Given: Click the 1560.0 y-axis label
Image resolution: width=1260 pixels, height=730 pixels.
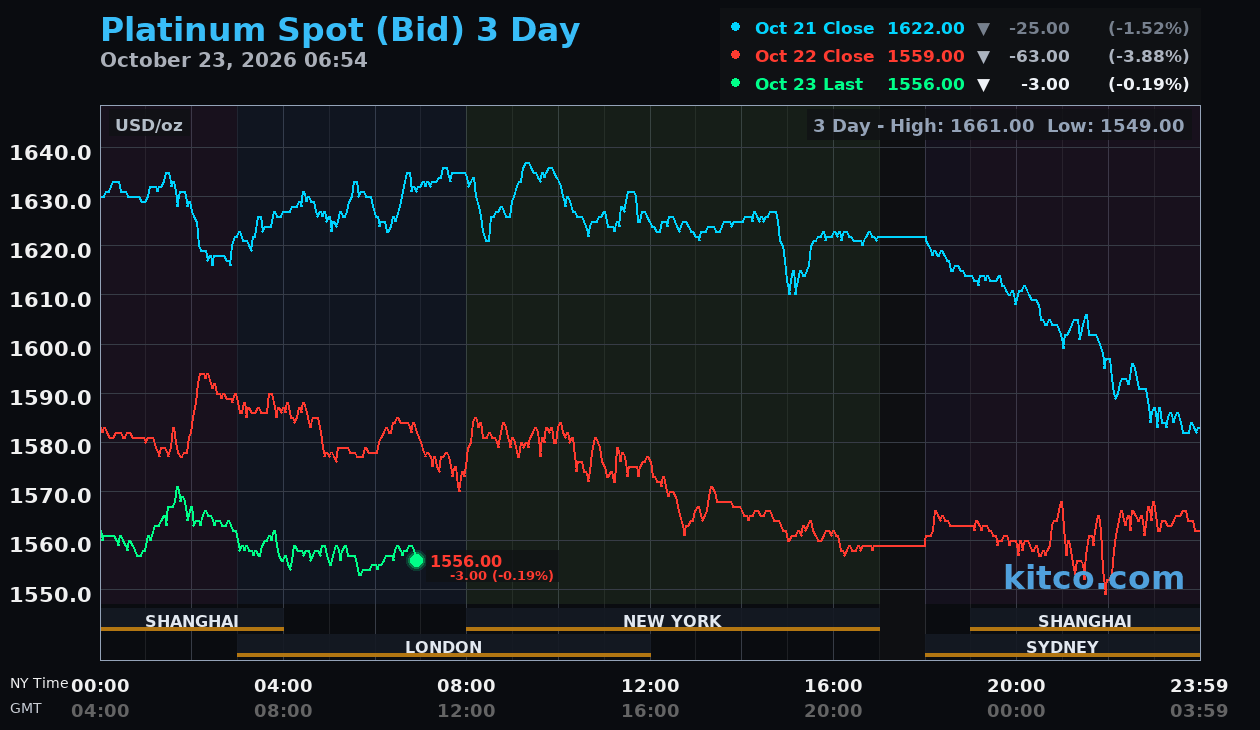Looking at the screenshot, I should coord(50,544).
